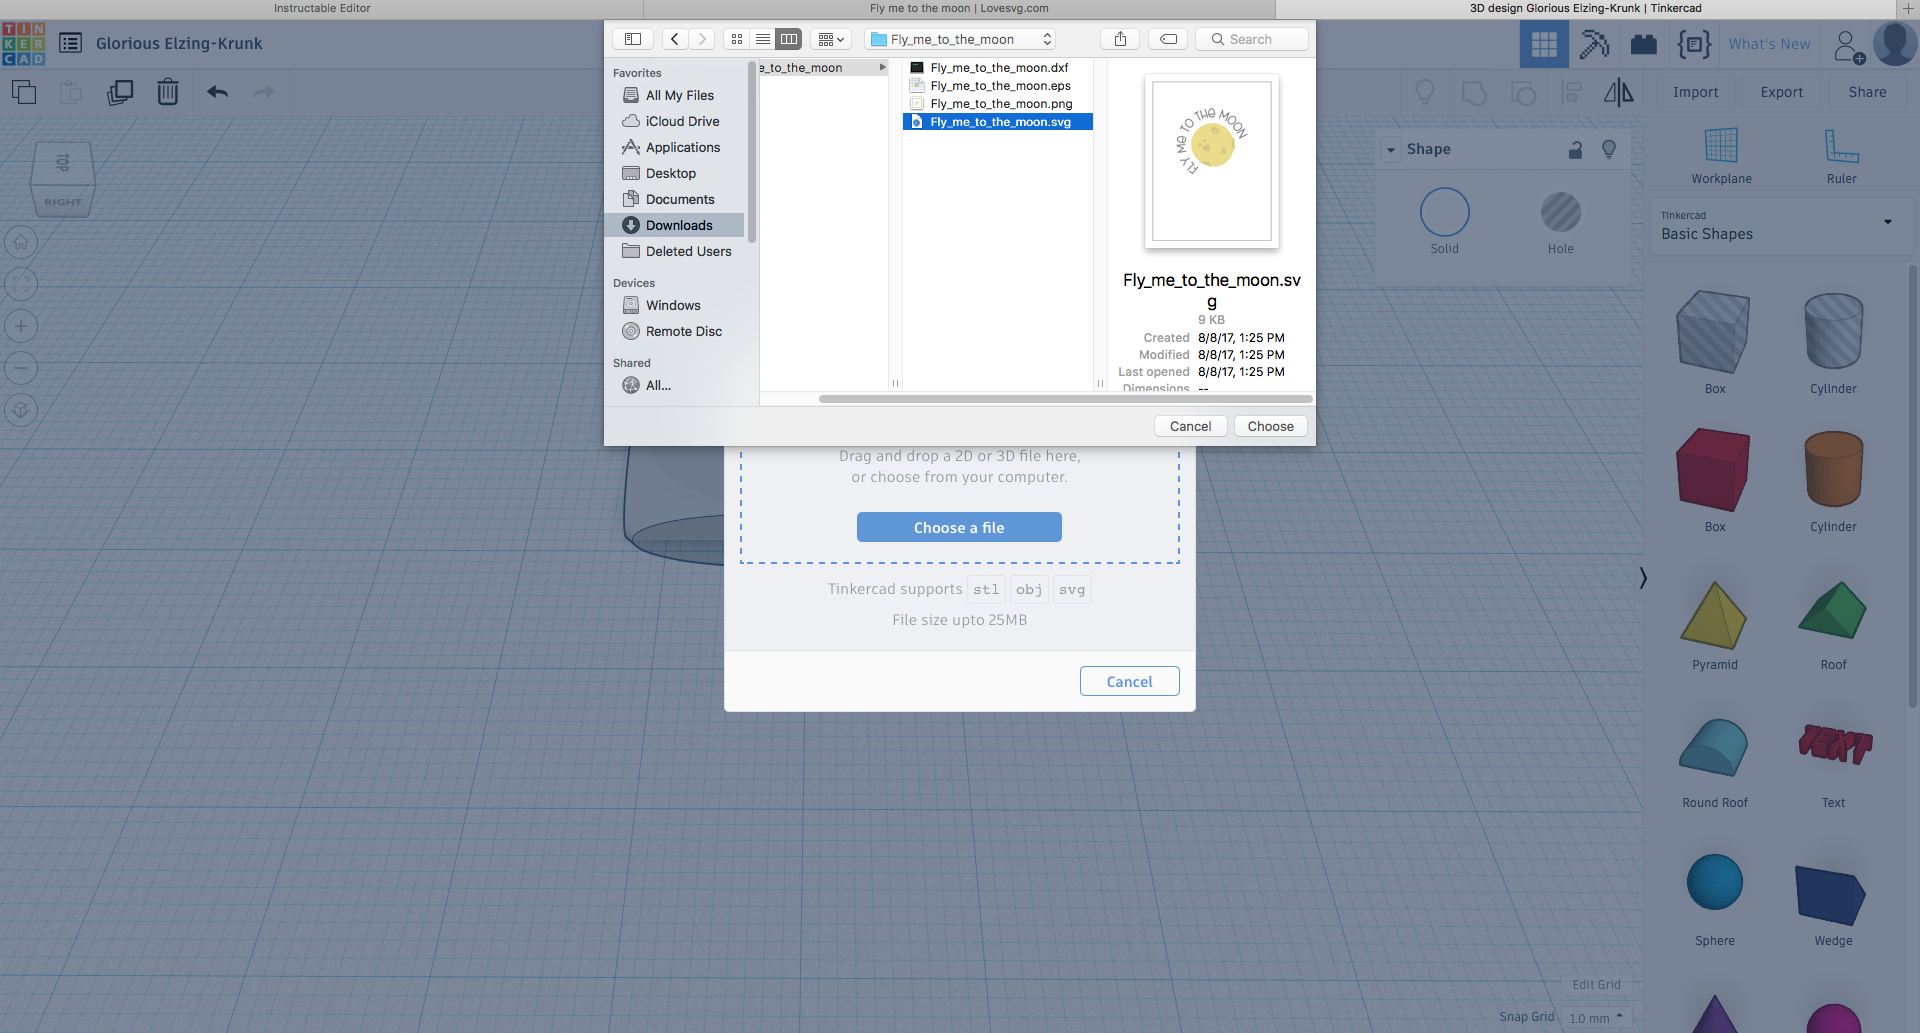Click the SVG file preview thumbnail
The image size is (1920, 1033).
[x=1212, y=161]
